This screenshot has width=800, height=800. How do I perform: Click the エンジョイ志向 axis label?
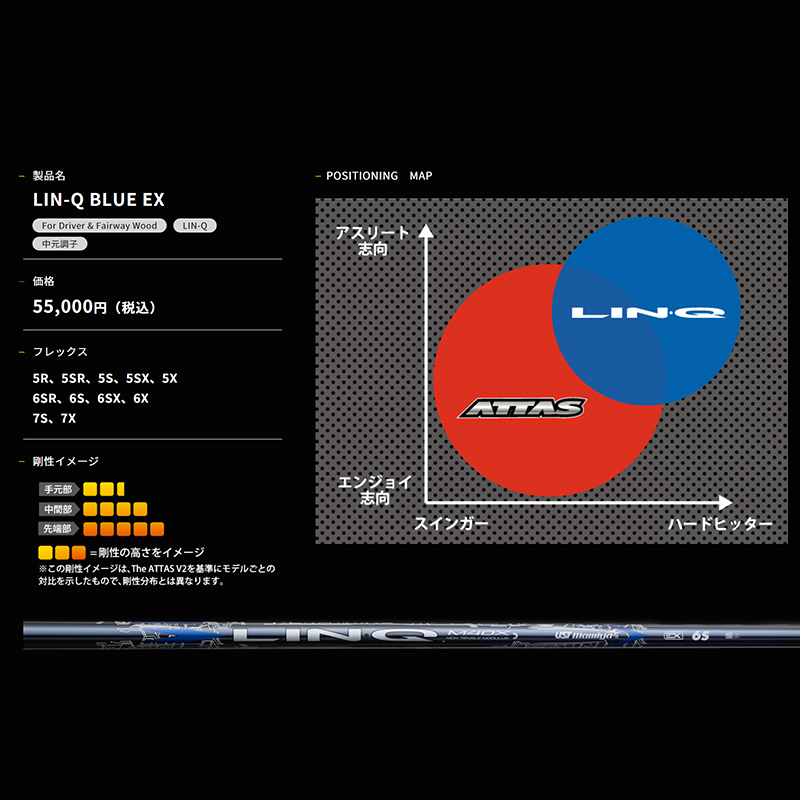tap(375, 490)
